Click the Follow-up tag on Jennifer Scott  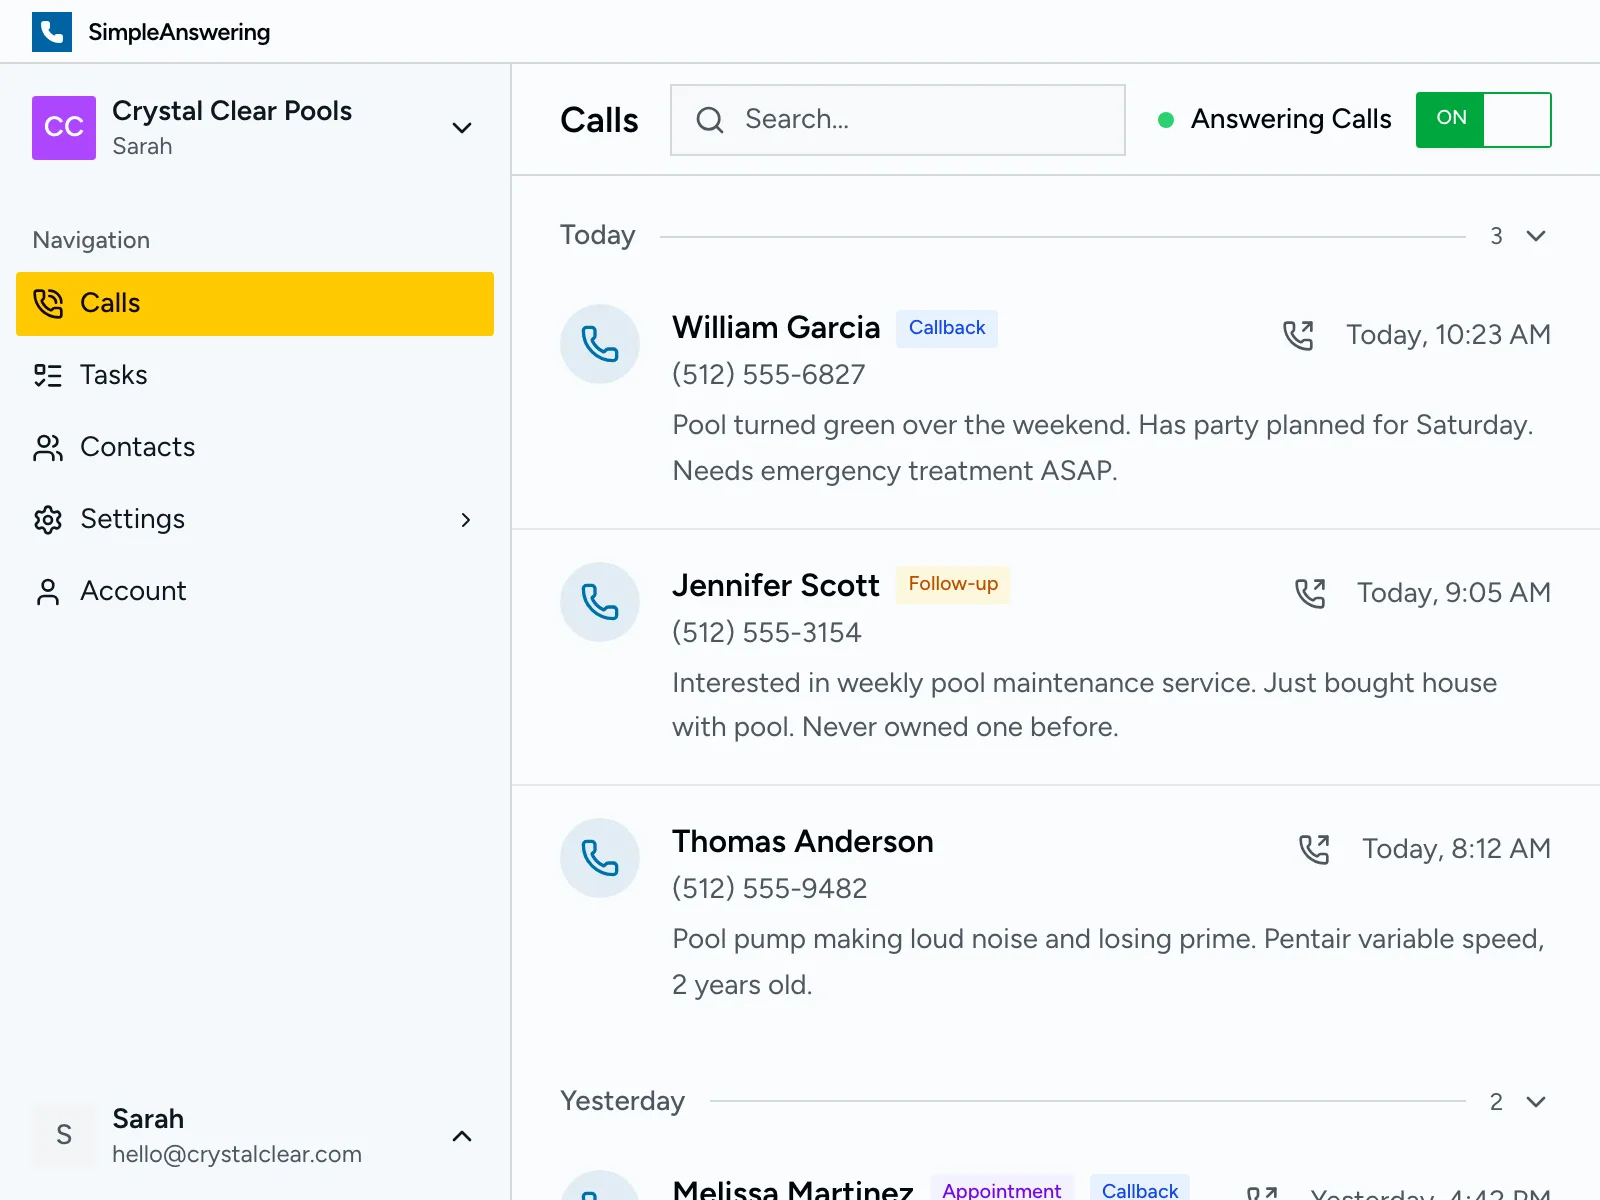coord(952,584)
